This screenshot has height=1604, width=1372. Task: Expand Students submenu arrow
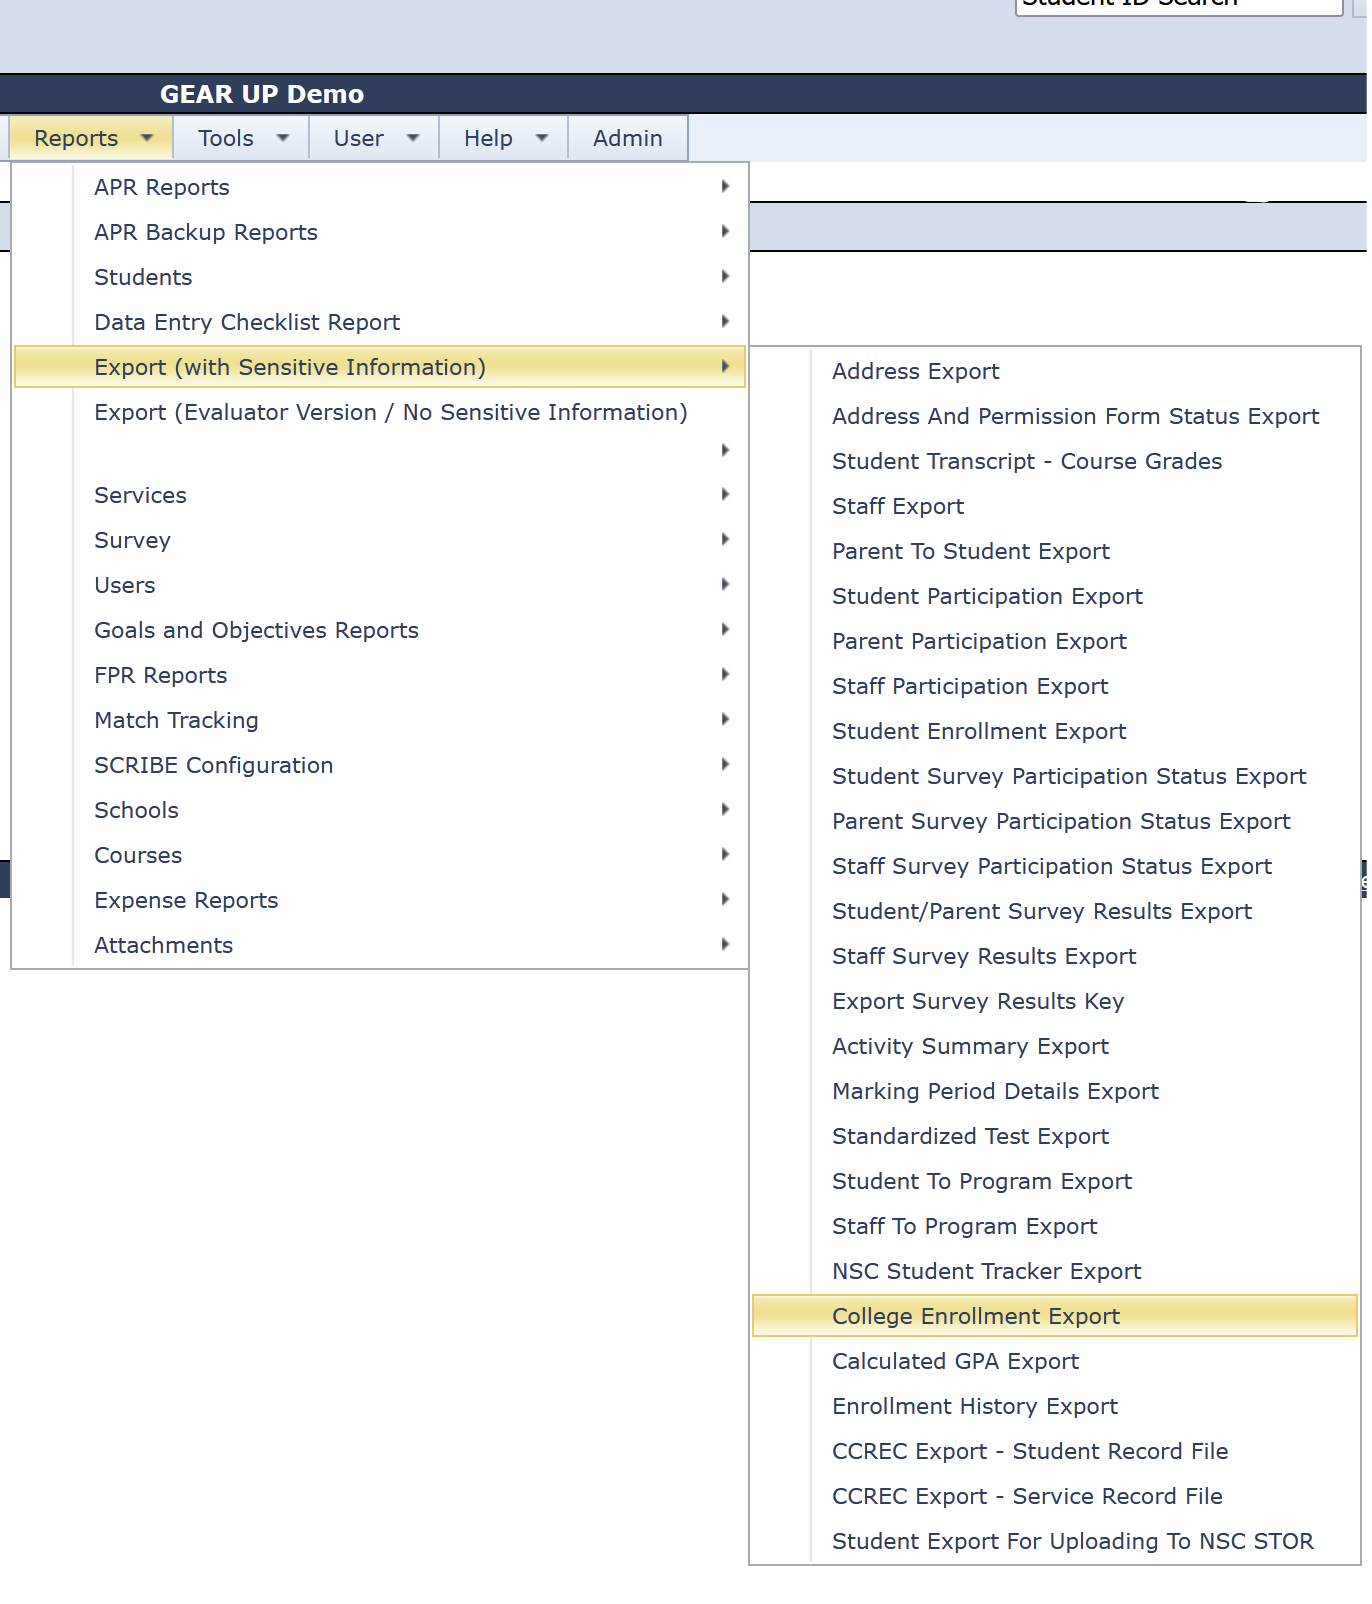(x=725, y=276)
